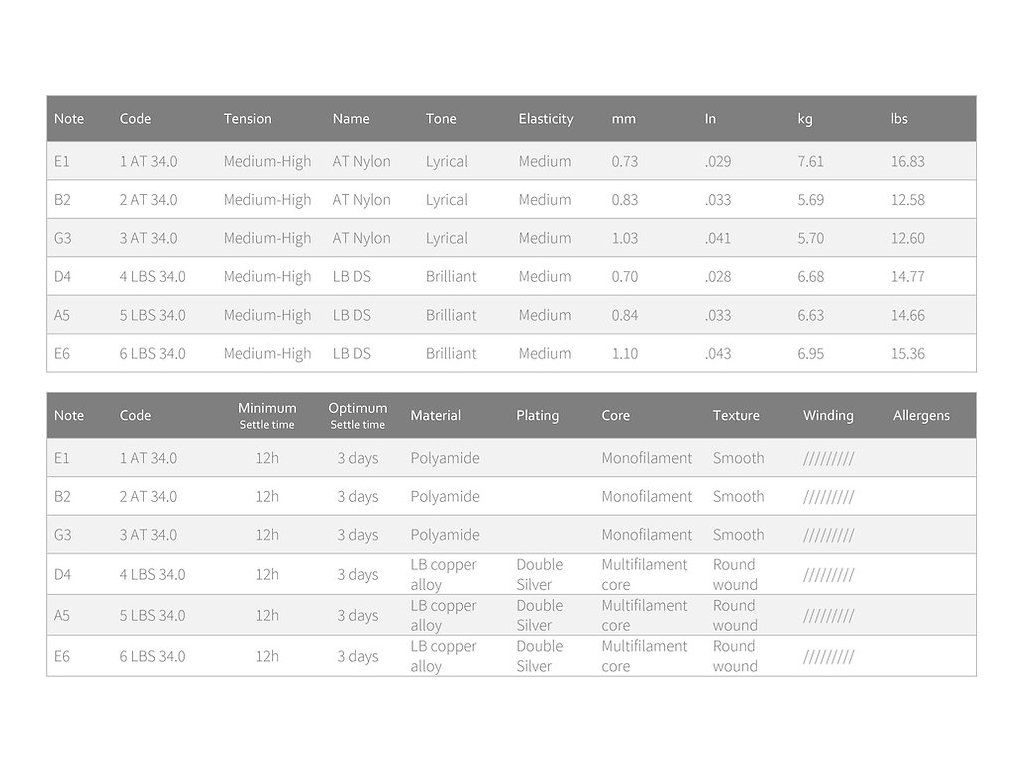This screenshot has height=768, width=1024.
Task: Click the kg column header
Action: point(805,119)
